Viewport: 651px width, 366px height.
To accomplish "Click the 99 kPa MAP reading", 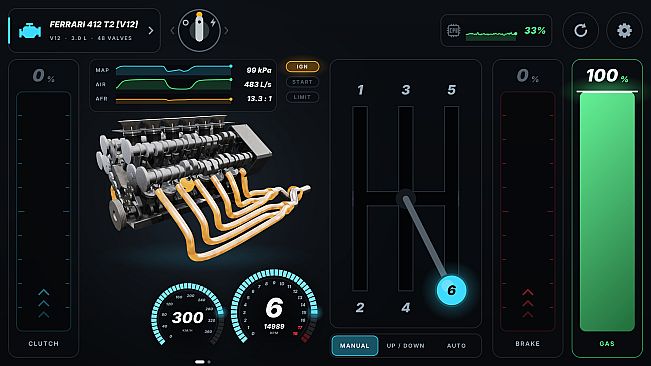I will click(x=259, y=70).
